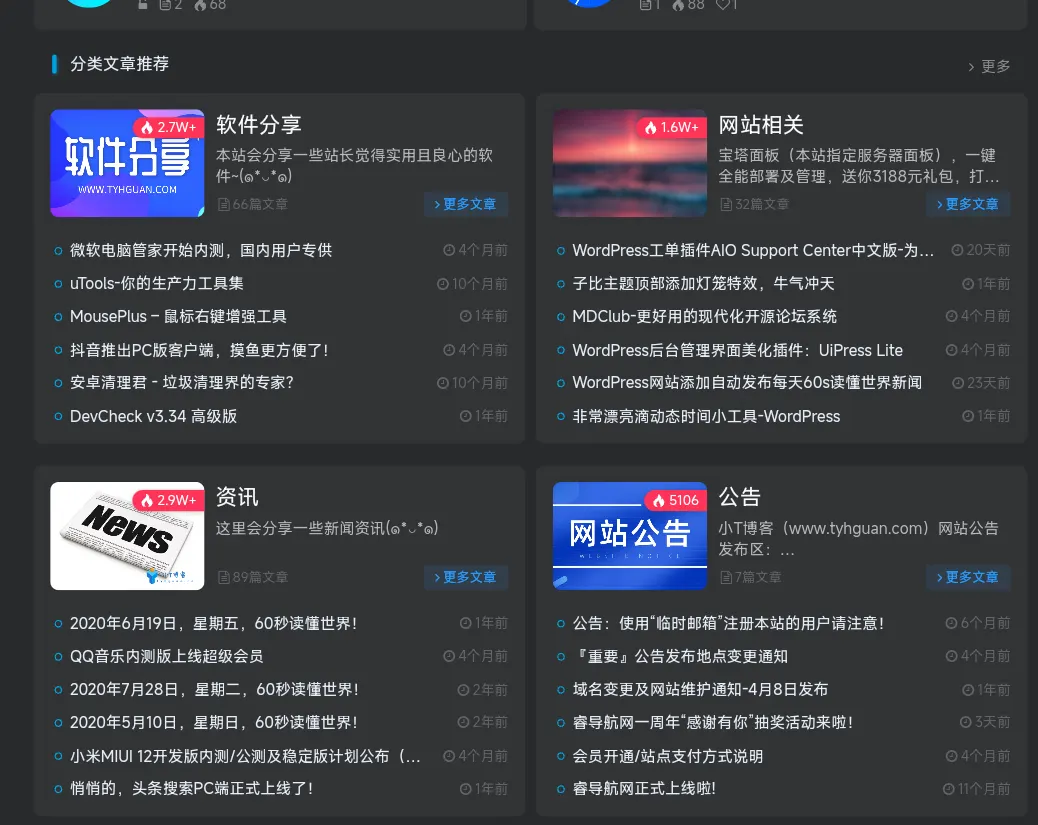Click 更多文章 in 公告 card
Image resolution: width=1038 pixels, height=825 pixels.
coord(968,577)
